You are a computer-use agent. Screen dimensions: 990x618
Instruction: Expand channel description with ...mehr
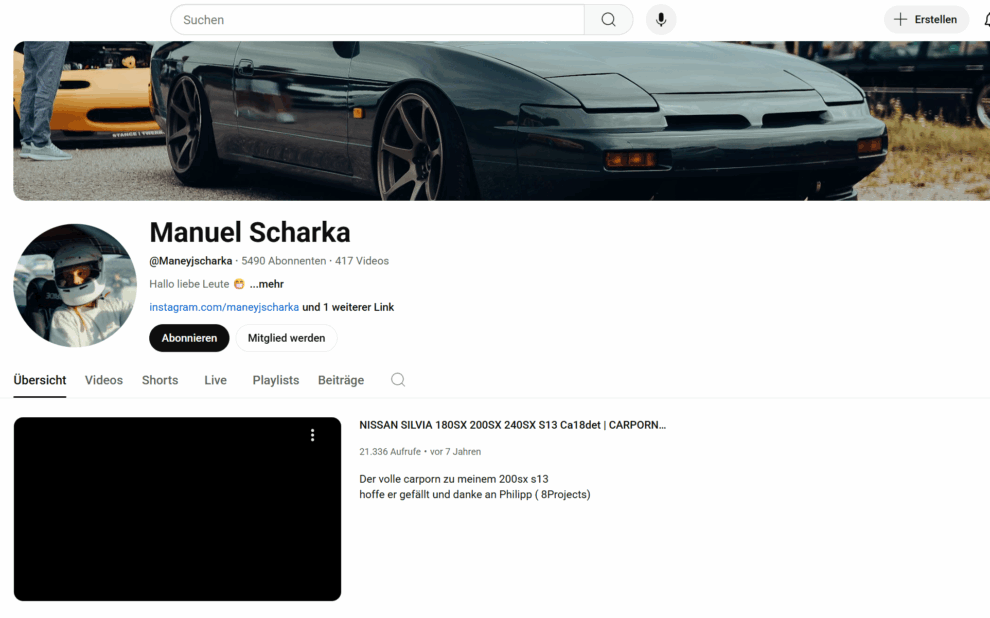[266, 284]
